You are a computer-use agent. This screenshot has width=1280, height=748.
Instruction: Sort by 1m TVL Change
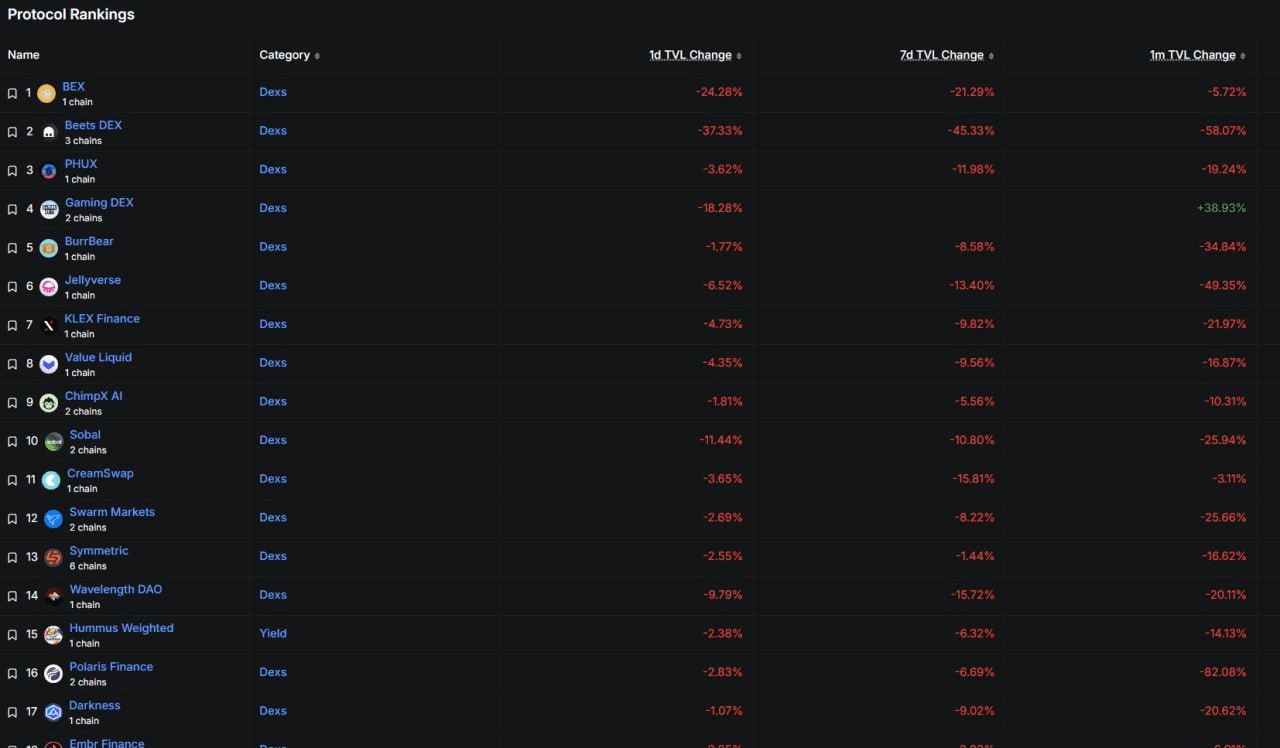1192,55
